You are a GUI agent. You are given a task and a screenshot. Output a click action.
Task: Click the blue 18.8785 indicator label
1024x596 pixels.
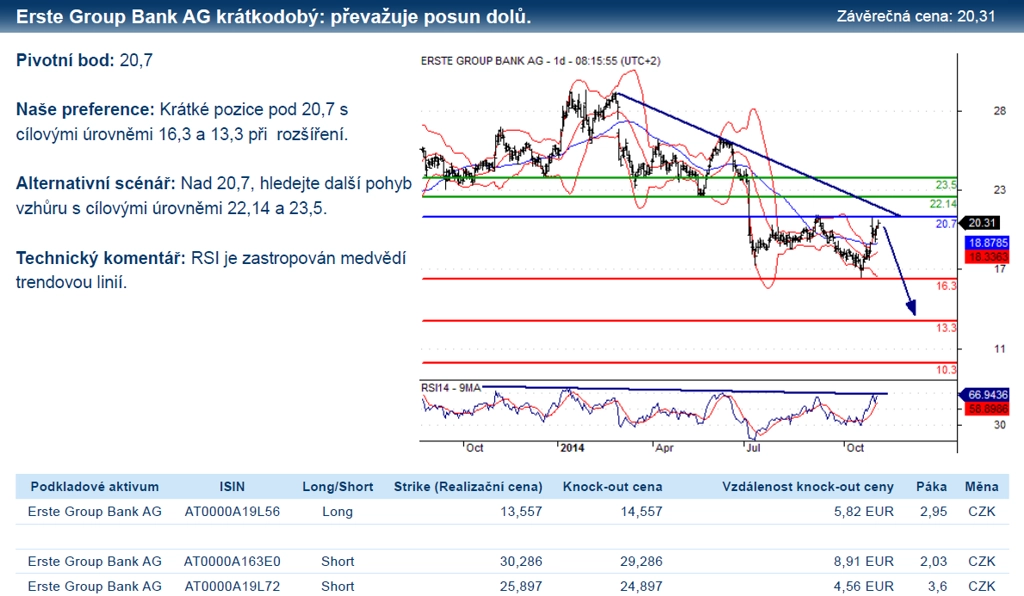click(x=987, y=243)
